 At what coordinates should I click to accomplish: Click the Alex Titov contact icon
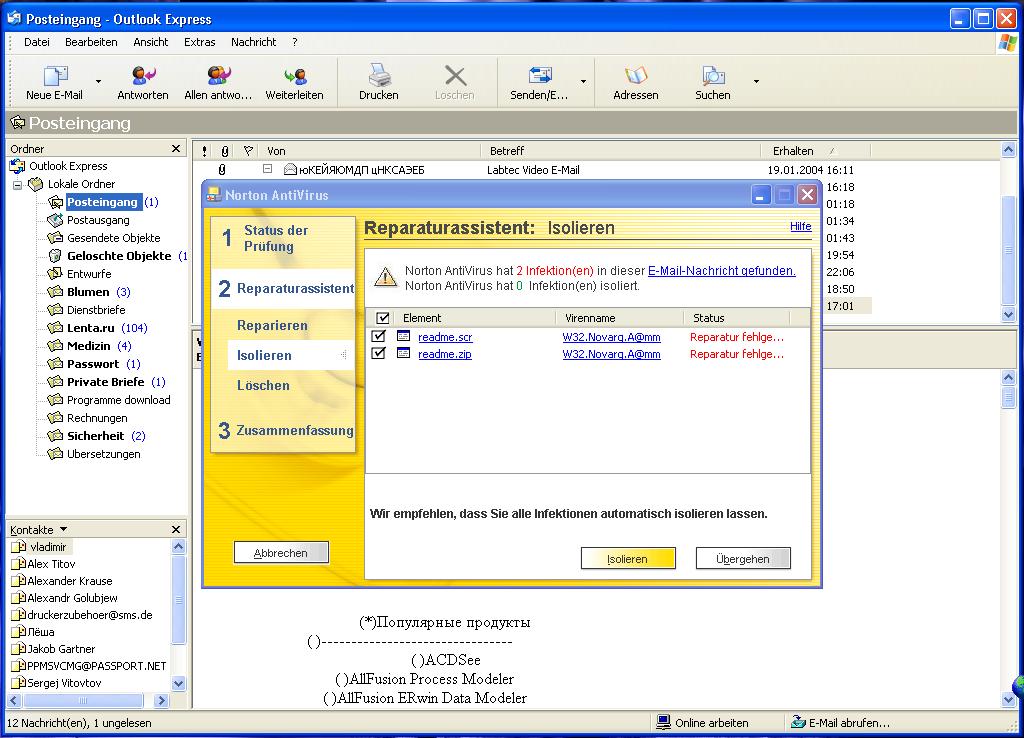point(20,564)
